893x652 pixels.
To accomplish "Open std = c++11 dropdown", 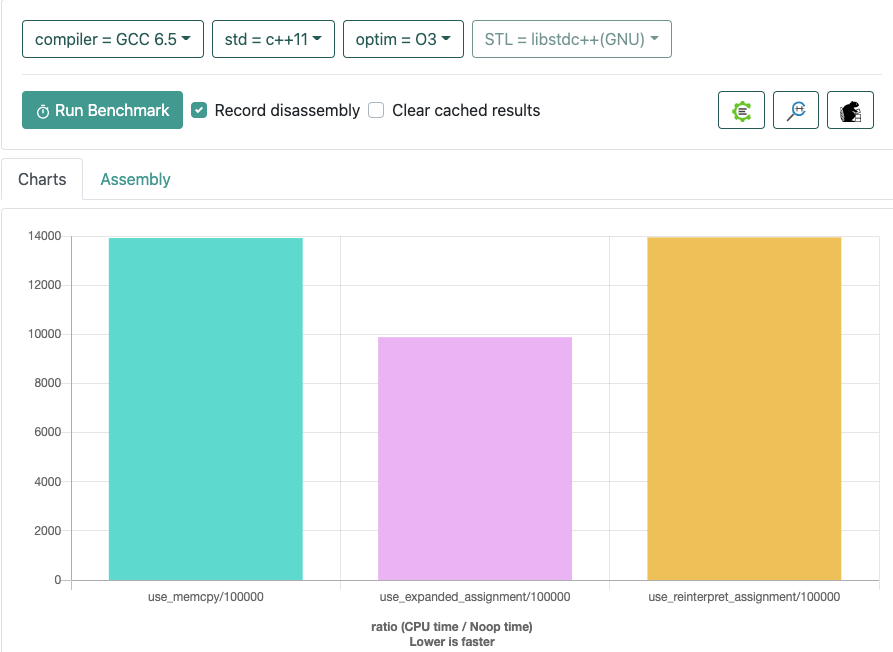I will point(273,39).
